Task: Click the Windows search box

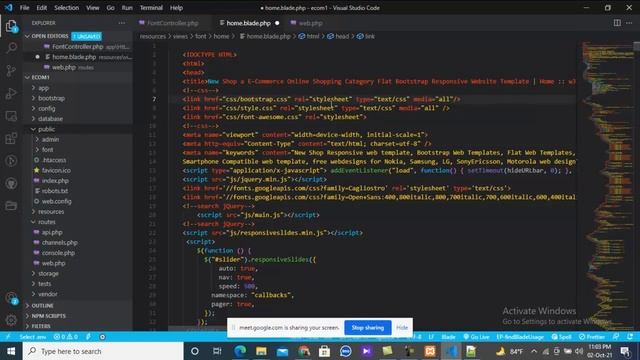Action: [103, 351]
